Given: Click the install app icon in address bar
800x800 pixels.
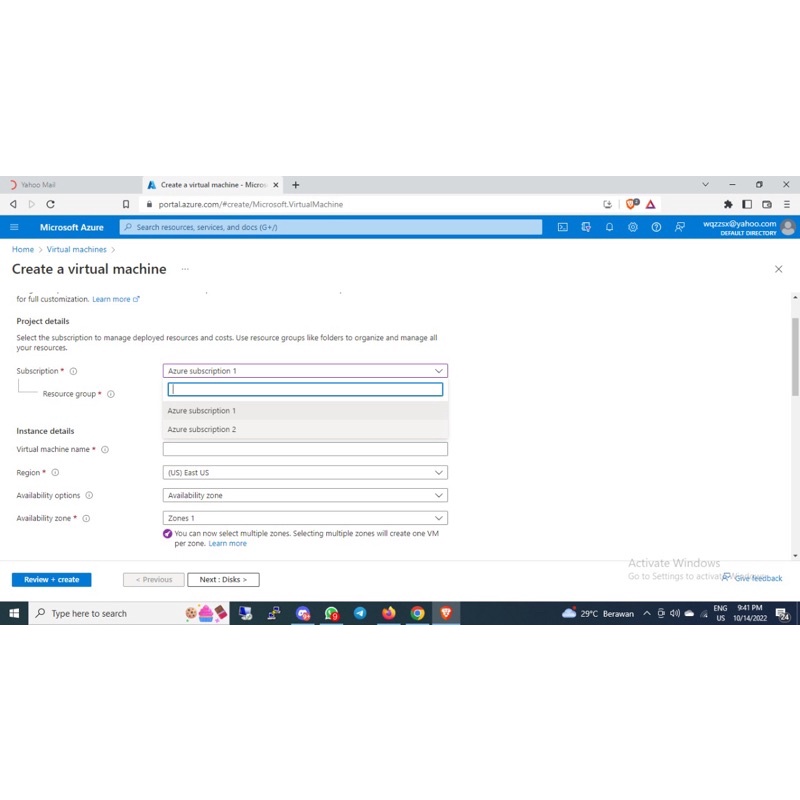Looking at the screenshot, I should (x=607, y=204).
